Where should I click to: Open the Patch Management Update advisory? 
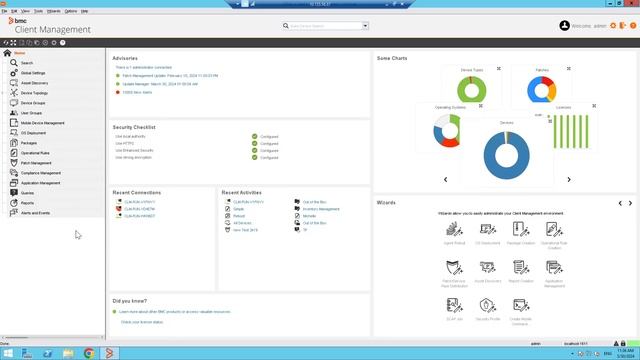tap(170, 76)
